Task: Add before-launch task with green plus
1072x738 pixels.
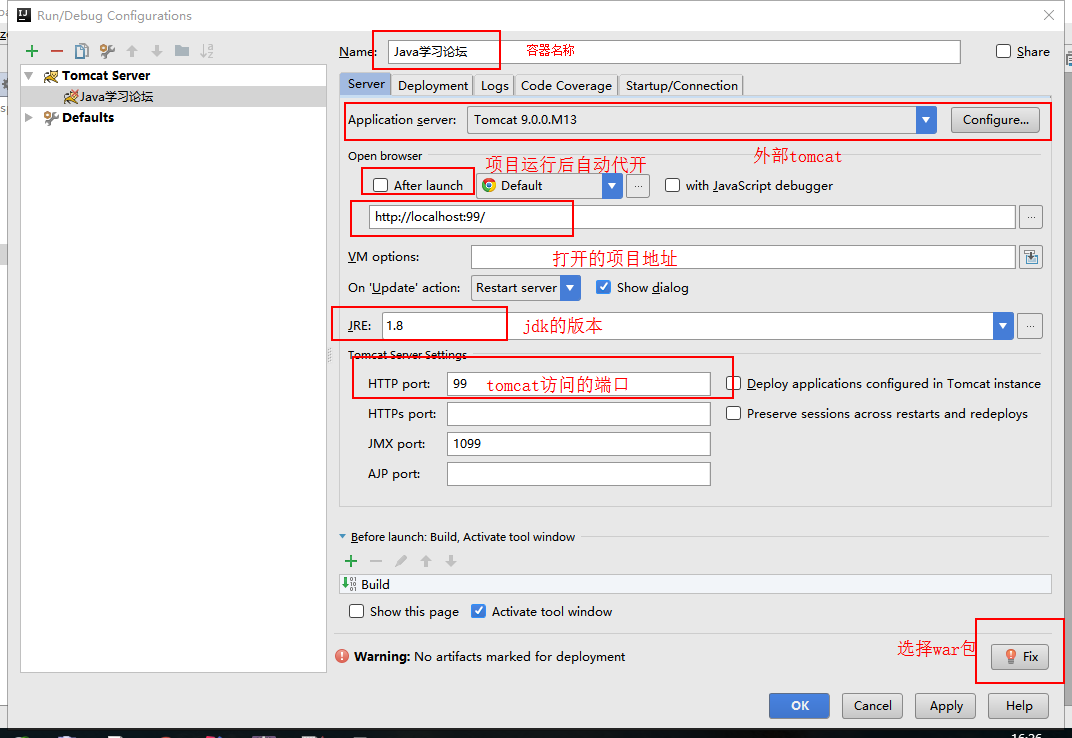Action: tap(351, 562)
